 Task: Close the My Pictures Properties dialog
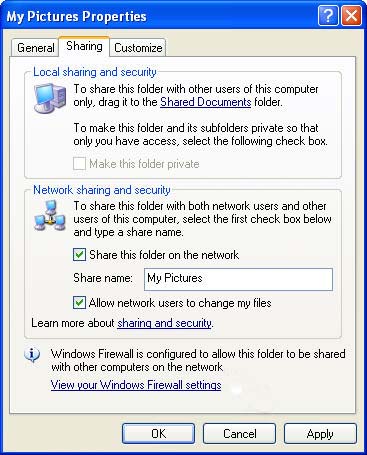tap(351, 16)
